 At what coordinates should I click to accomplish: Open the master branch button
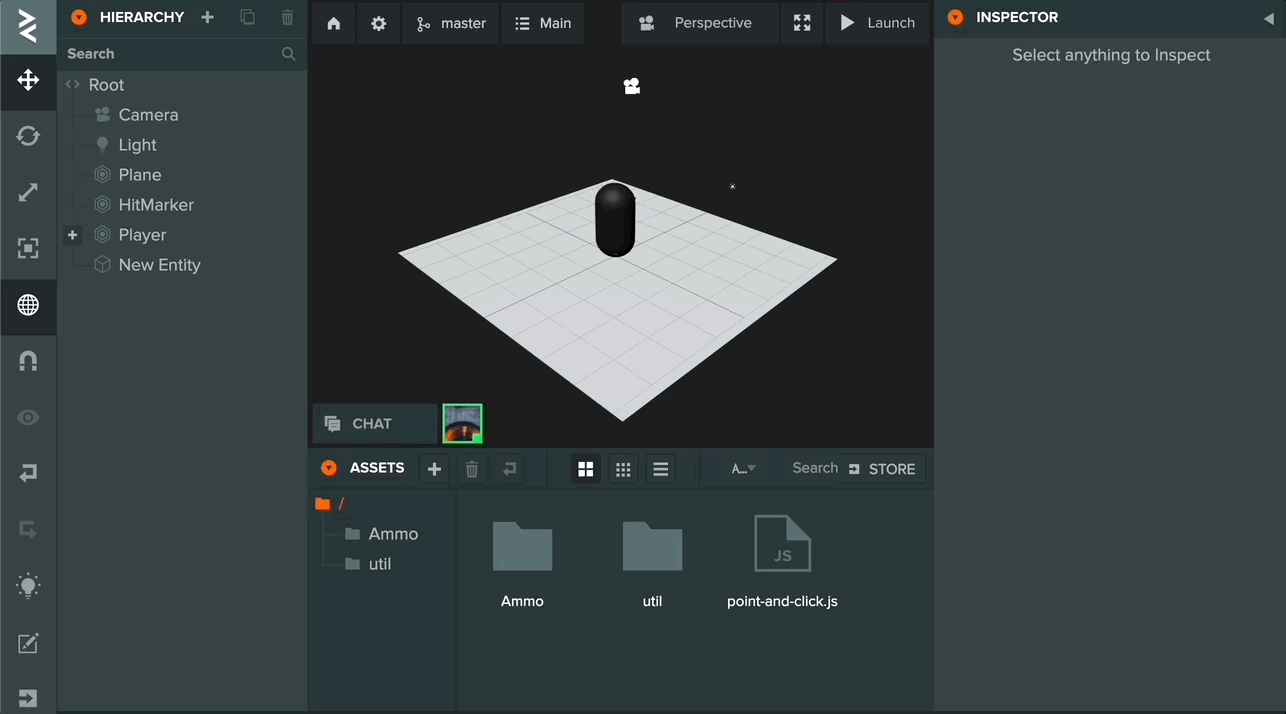[451, 23]
